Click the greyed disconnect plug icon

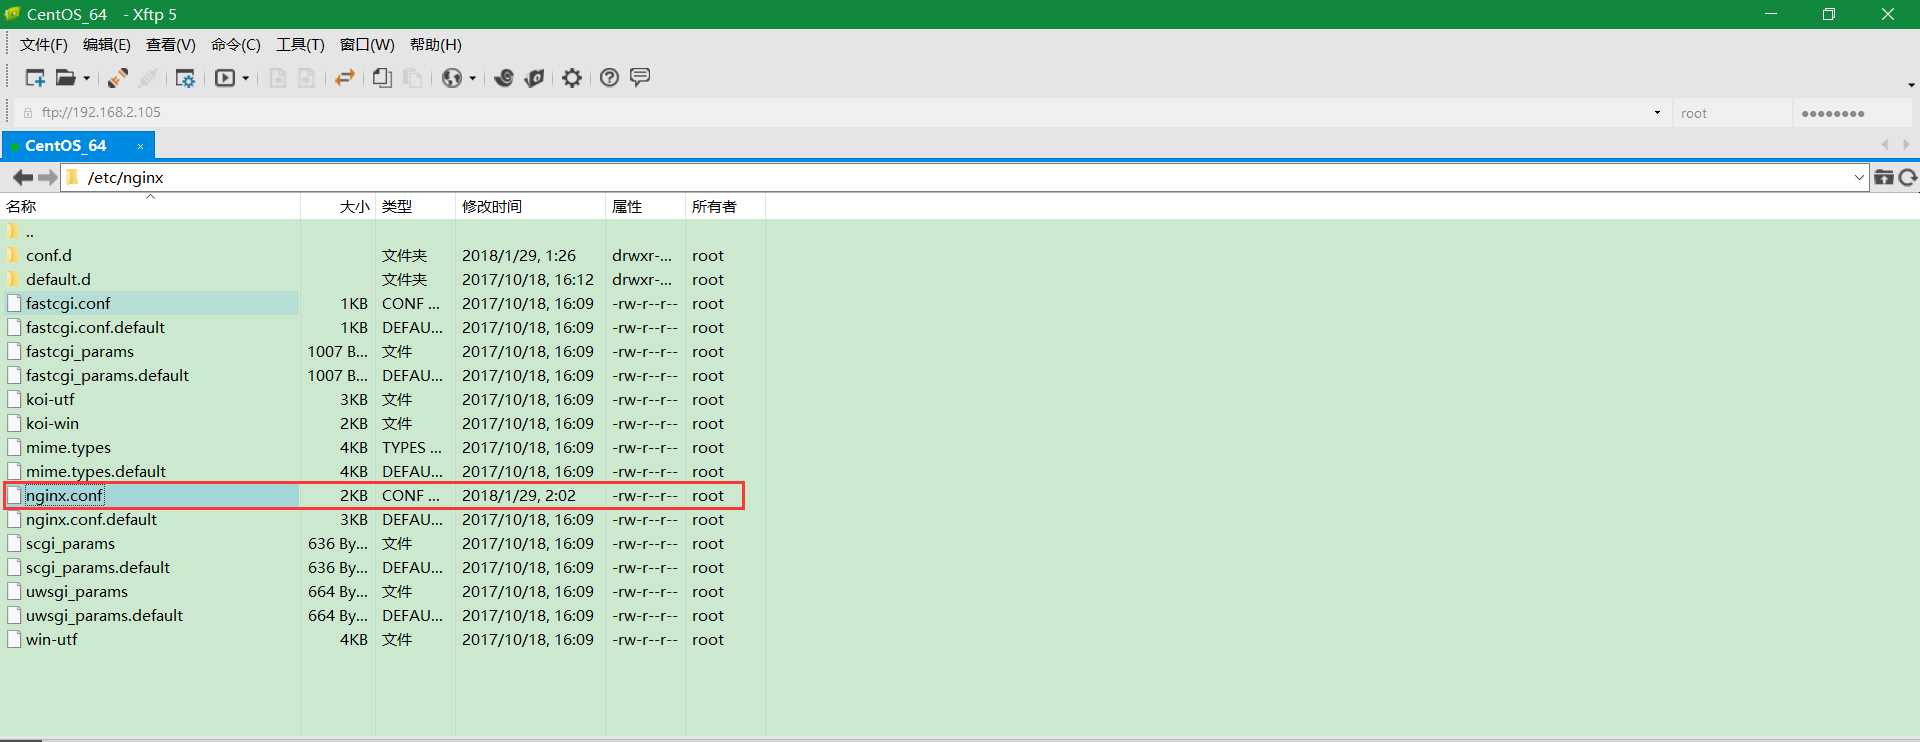click(x=148, y=78)
